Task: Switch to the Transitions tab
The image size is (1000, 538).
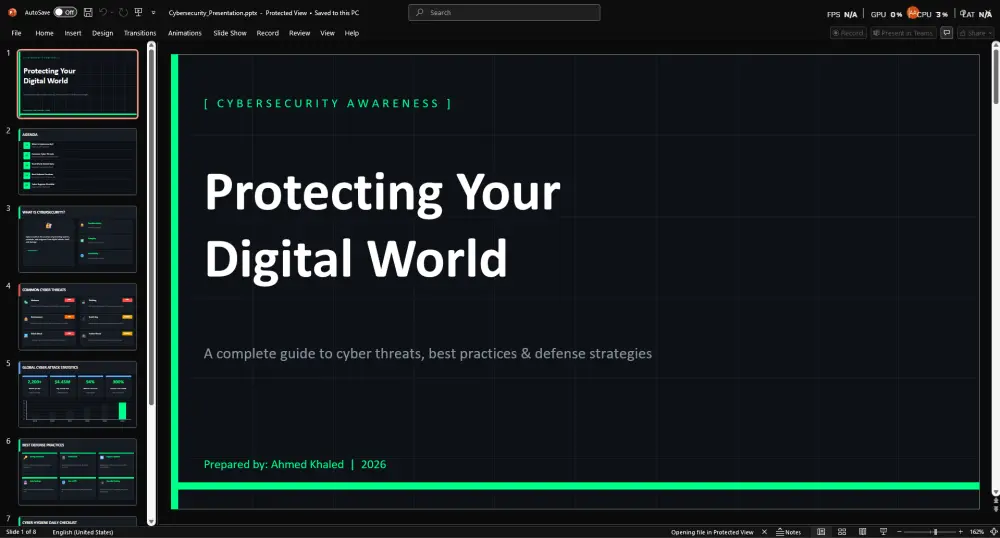Action: pos(140,33)
